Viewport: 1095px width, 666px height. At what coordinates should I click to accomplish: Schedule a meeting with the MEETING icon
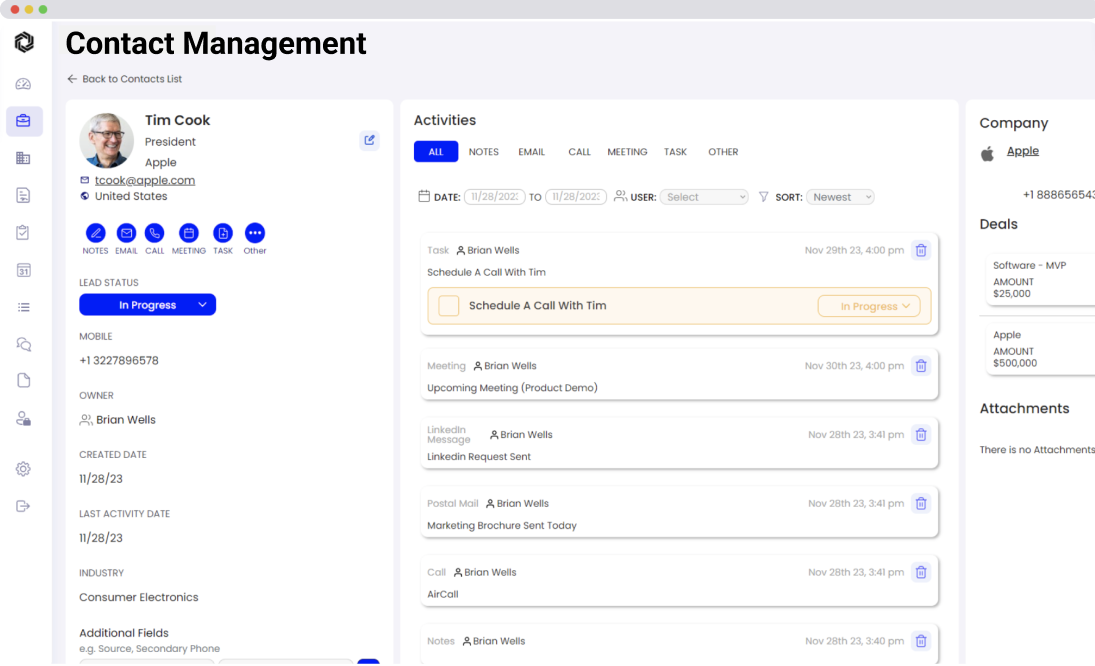click(189, 233)
